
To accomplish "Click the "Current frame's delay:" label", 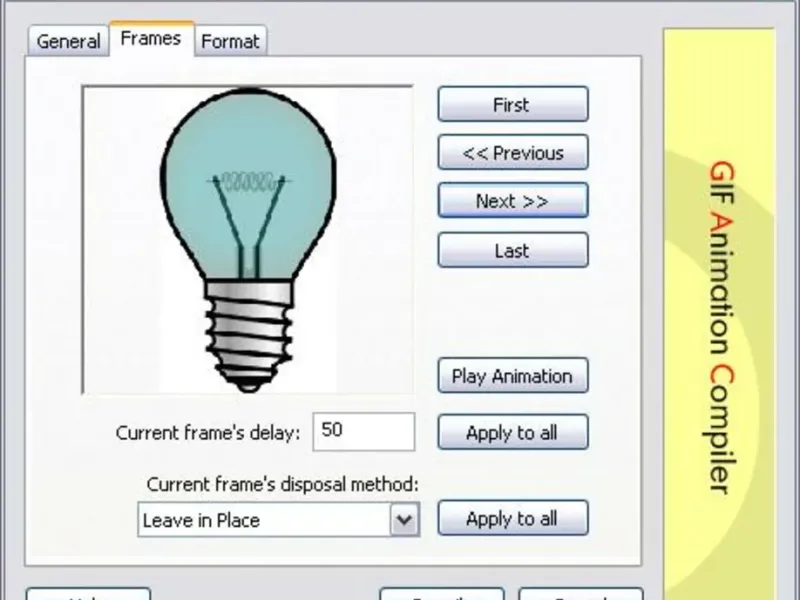I will (x=207, y=433).
